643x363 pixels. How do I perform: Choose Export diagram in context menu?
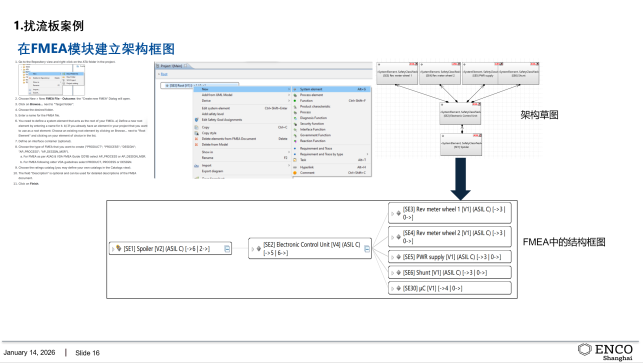point(242,171)
